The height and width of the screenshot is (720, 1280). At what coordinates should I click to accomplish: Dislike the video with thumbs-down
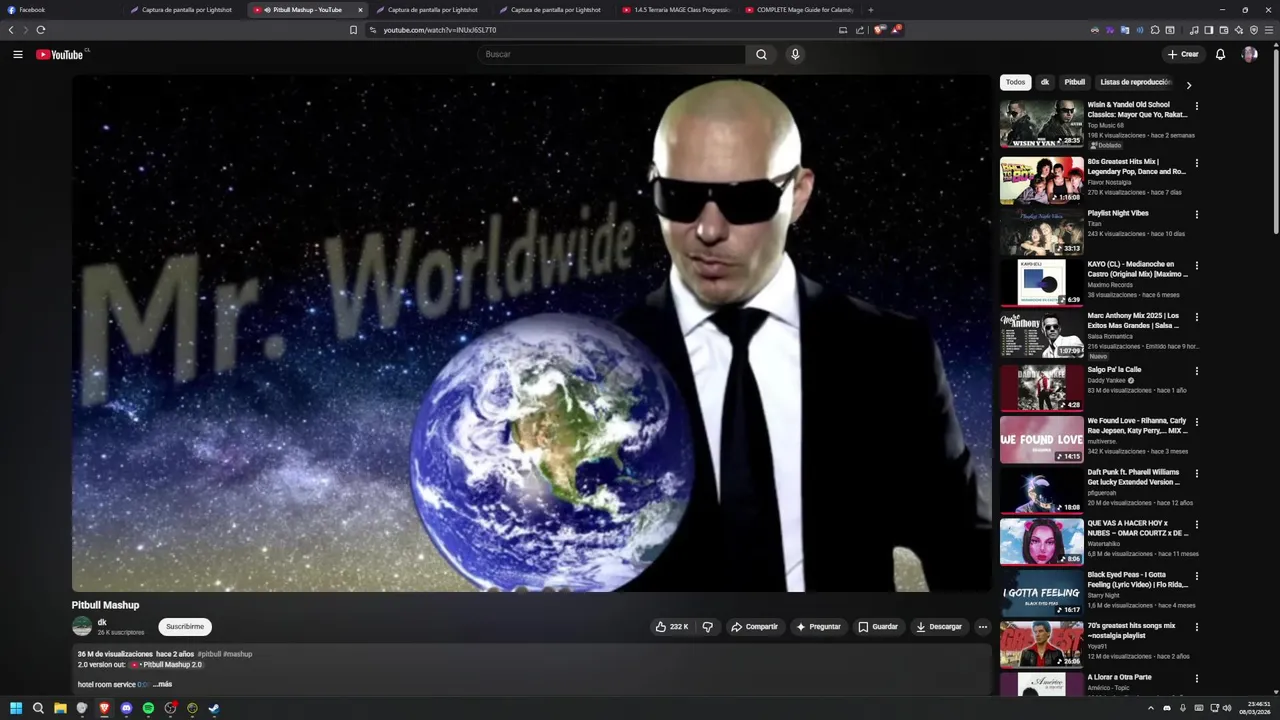(x=707, y=627)
